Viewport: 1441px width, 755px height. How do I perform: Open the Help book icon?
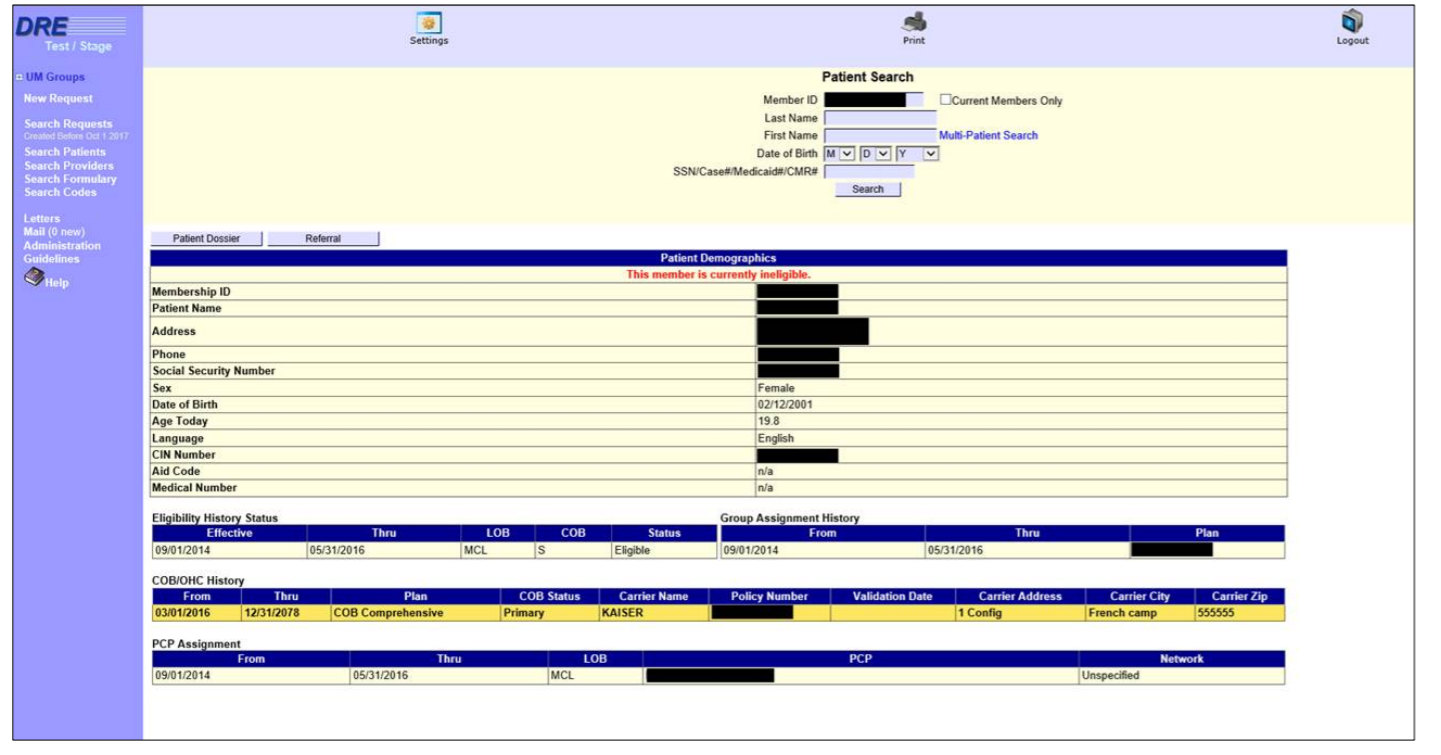coord(35,279)
